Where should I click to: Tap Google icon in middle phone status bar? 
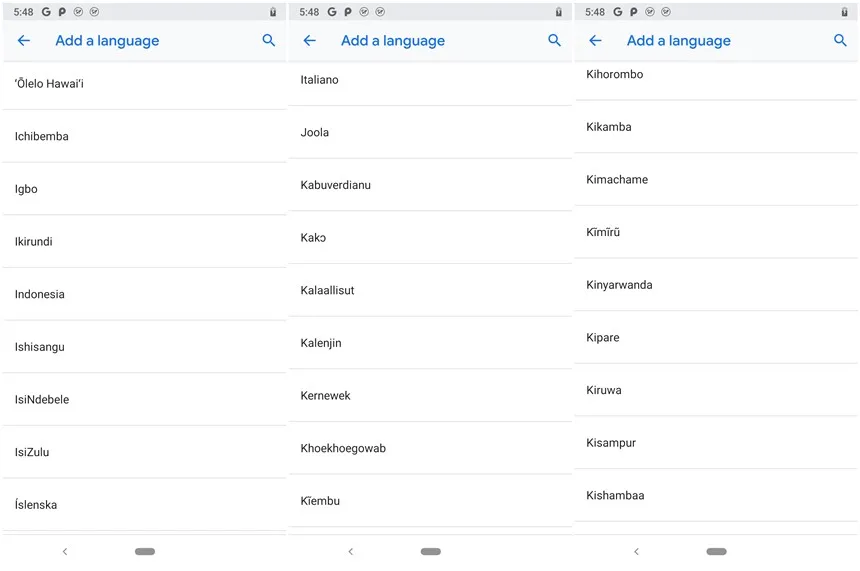[332, 12]
